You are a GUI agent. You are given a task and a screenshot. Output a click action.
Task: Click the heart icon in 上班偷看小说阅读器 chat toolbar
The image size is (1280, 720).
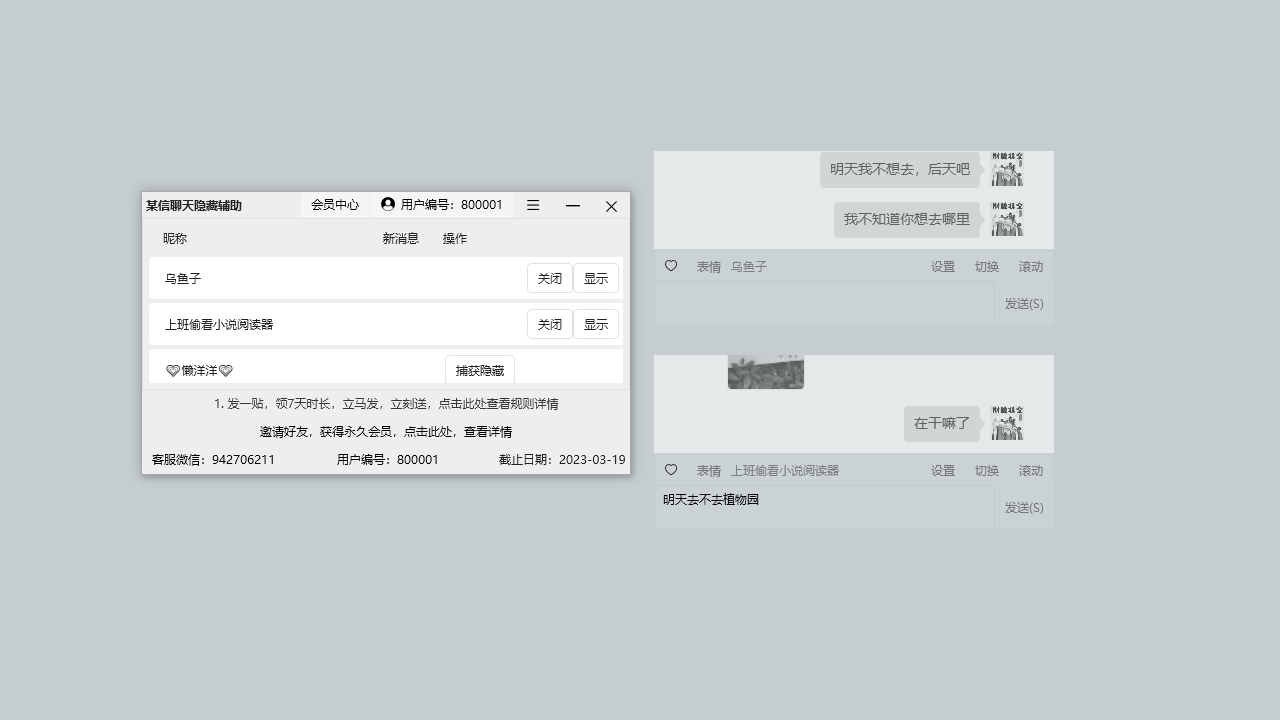coord(671,470)
